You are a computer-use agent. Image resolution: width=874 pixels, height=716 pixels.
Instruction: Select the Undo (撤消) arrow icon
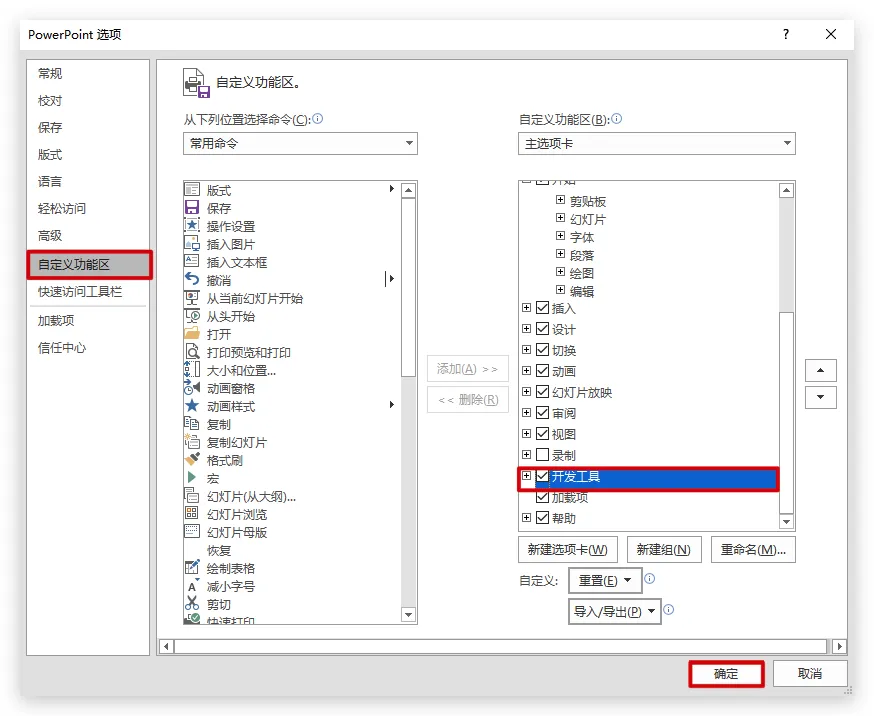[192, 280]
